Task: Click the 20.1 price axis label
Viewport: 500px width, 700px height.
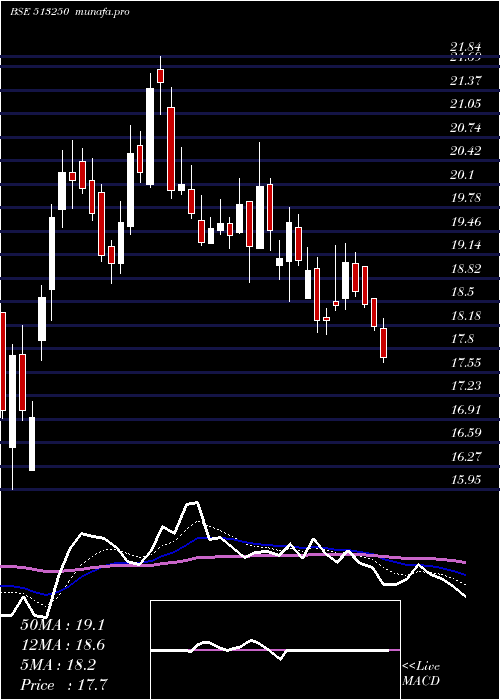Action: (x=462, y=175)
